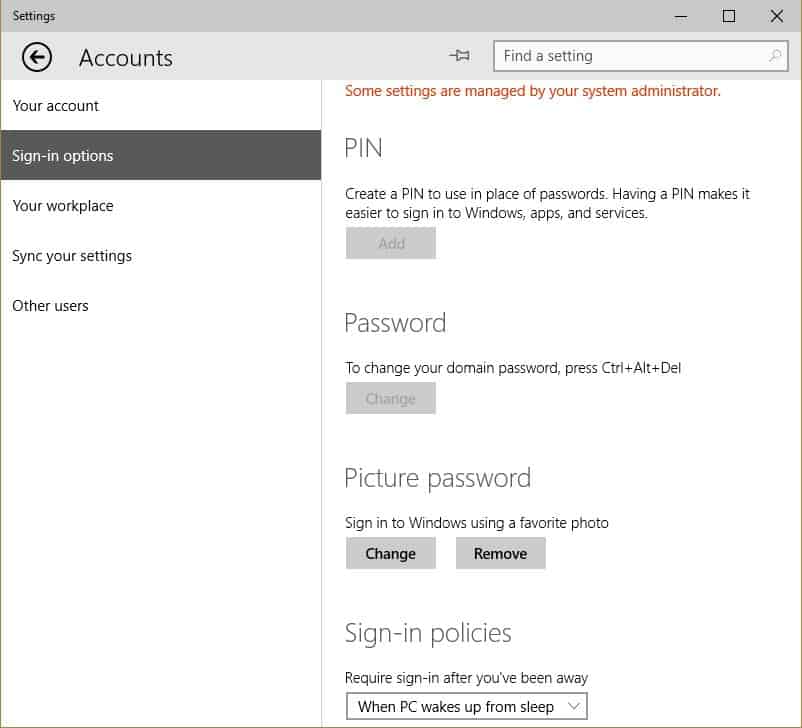Focus the Find a setting search box
The height and width of the screenshot is (728, 802).
pyautogui.click(x=640, y=56)
